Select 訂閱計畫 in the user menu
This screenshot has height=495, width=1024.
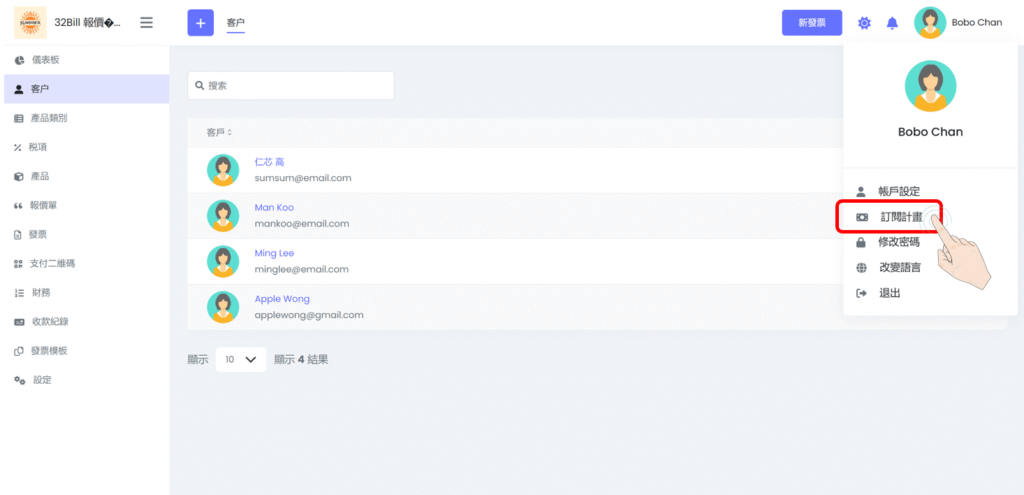click(899, 217)
